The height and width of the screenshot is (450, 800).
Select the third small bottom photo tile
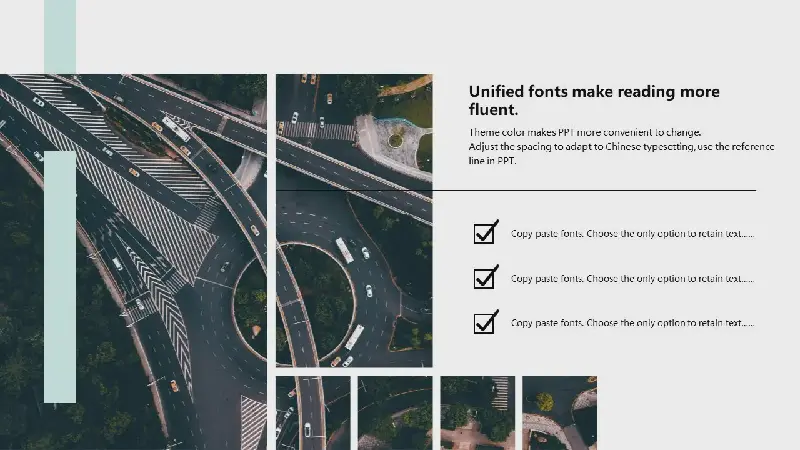[x=477, y=412]
